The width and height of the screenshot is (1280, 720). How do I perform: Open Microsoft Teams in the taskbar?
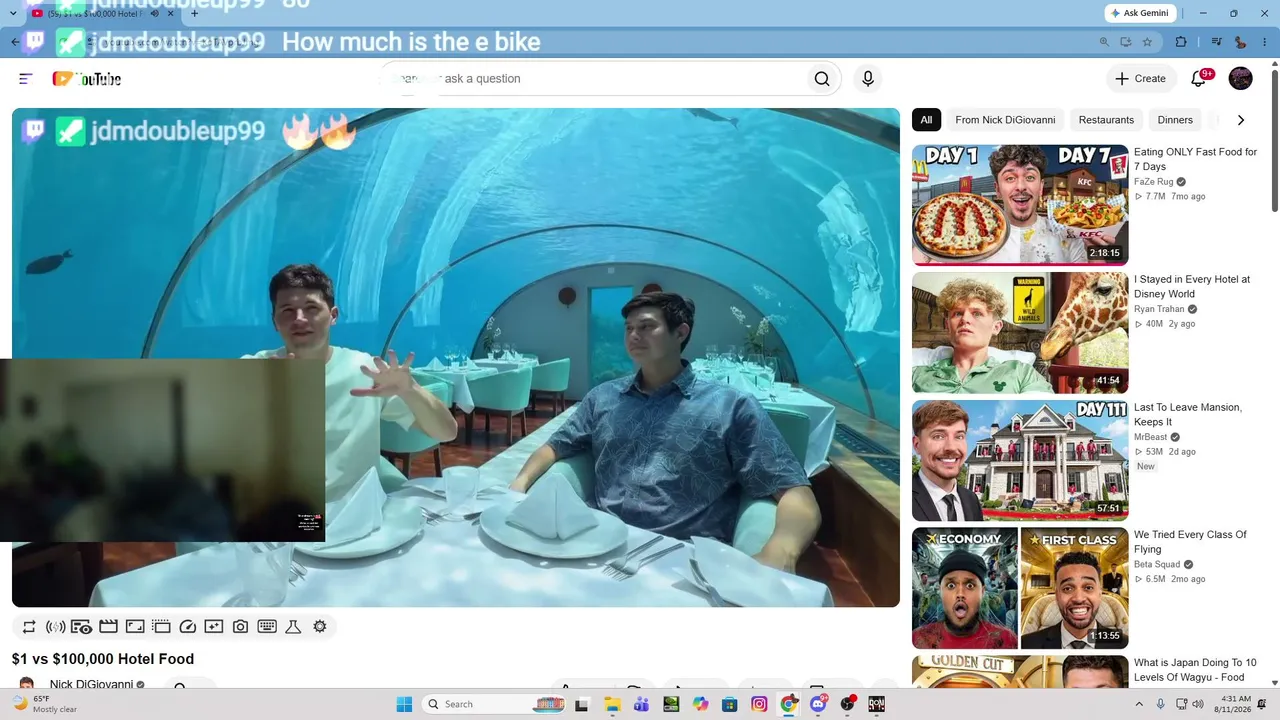coord(641,704)
